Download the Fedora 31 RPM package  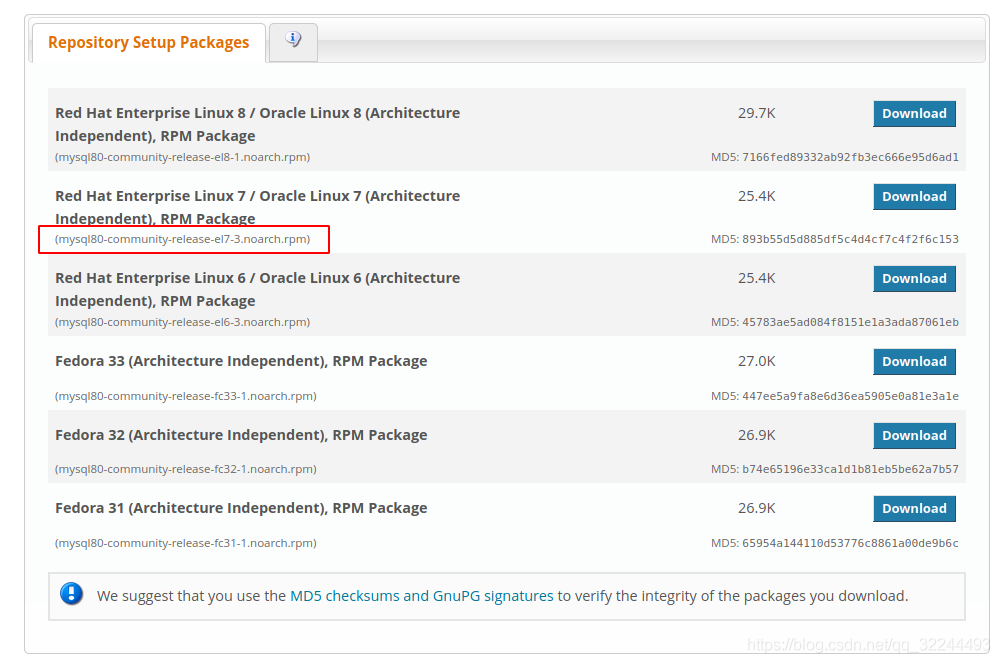coord(914,509)
